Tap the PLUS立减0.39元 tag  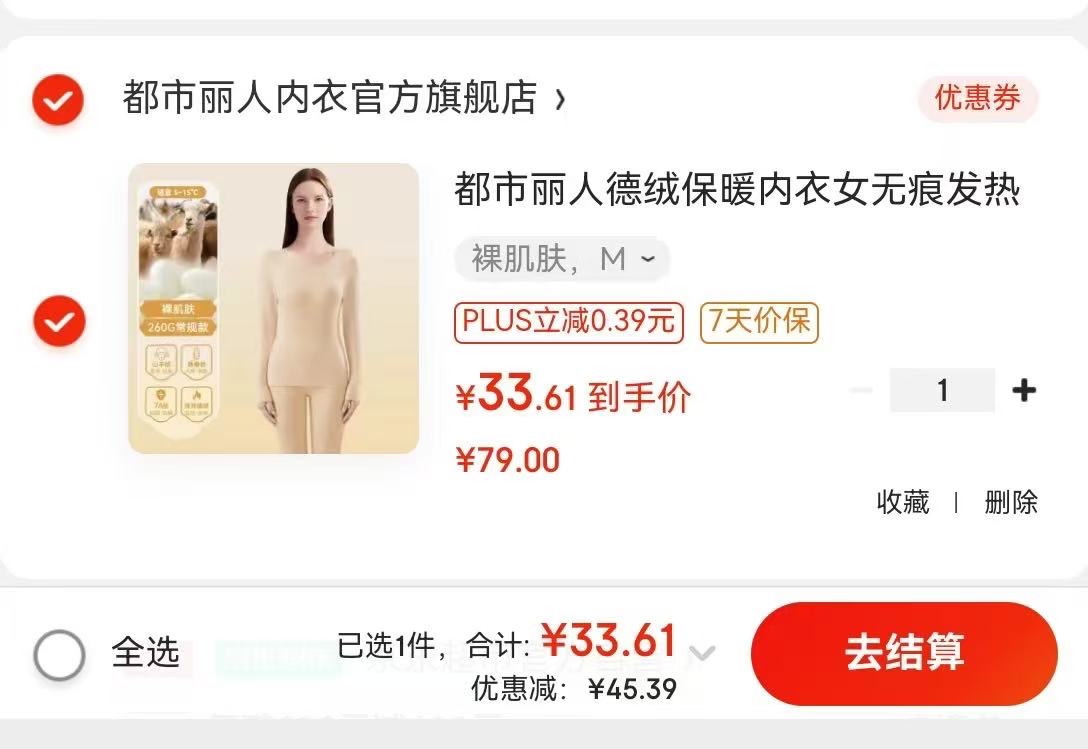(569, 323)
